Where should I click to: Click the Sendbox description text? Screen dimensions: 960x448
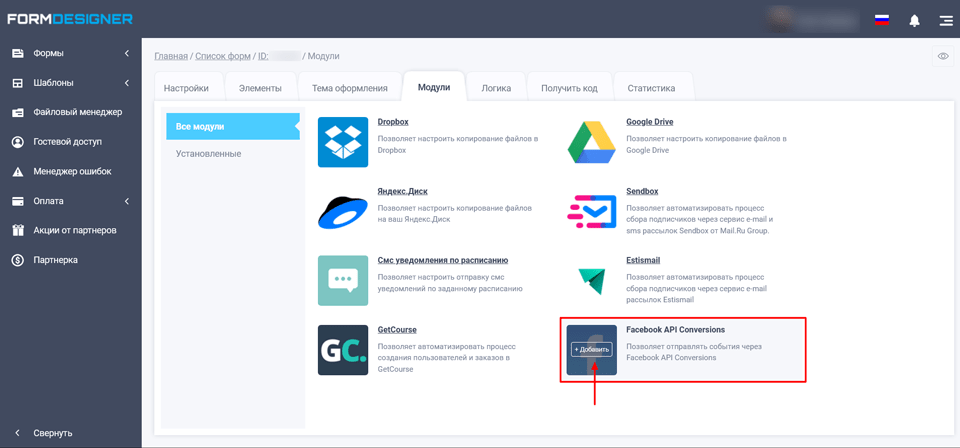point(700,219)
